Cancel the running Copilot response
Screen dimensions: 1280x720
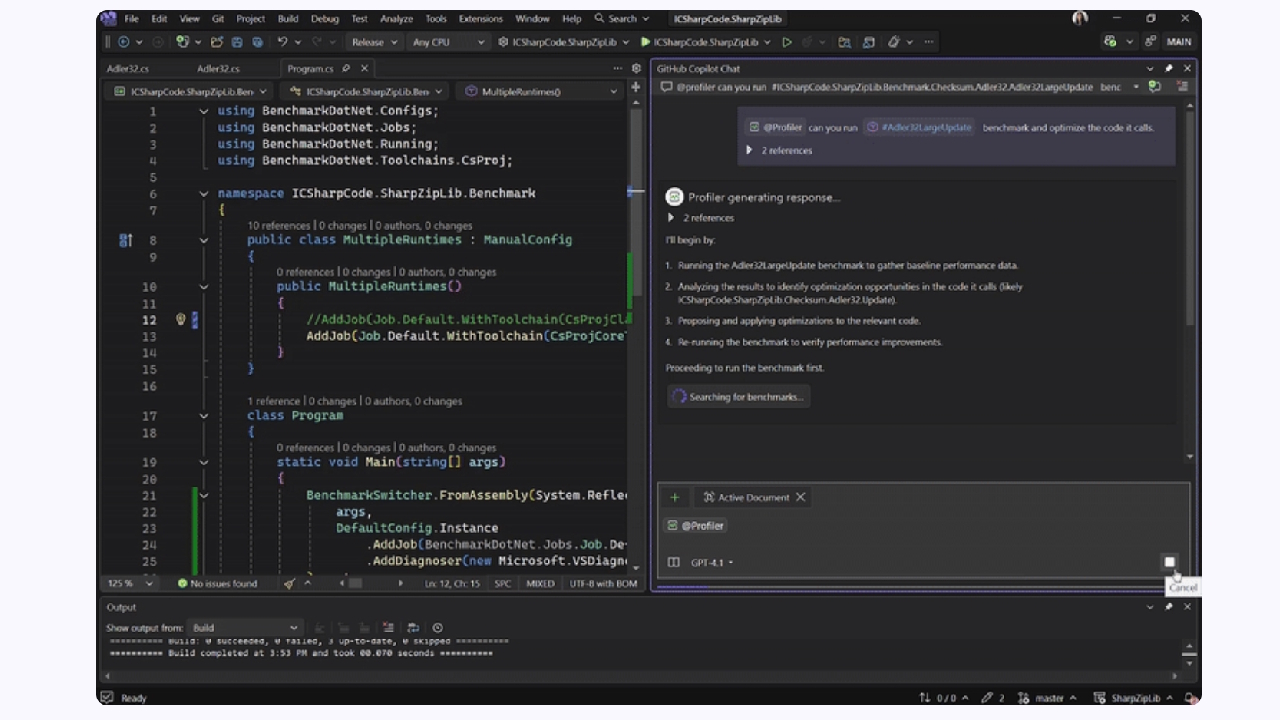pos(1170,562)
